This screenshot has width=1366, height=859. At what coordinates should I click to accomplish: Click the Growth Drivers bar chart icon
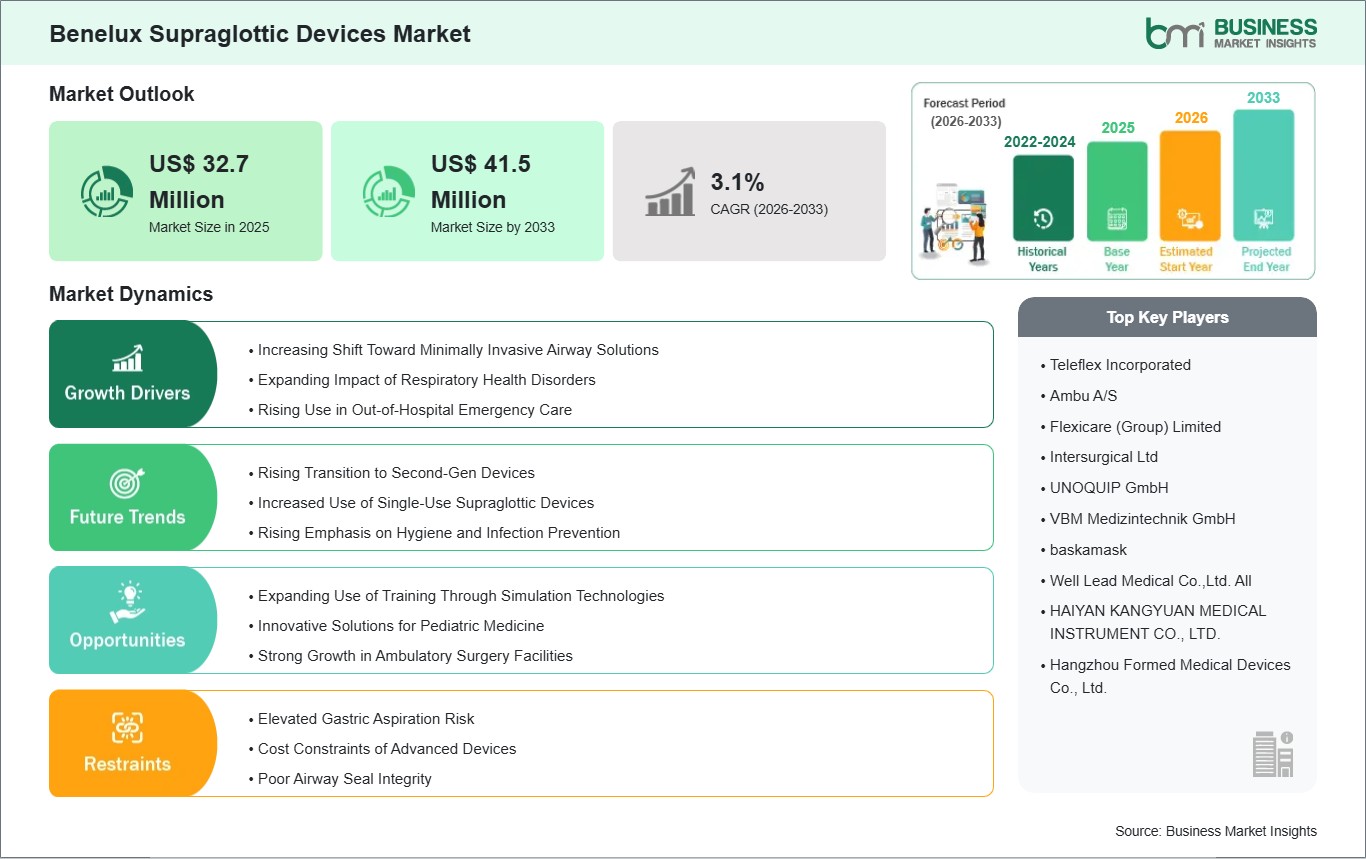pyautogui.click(x=127, y=358)
